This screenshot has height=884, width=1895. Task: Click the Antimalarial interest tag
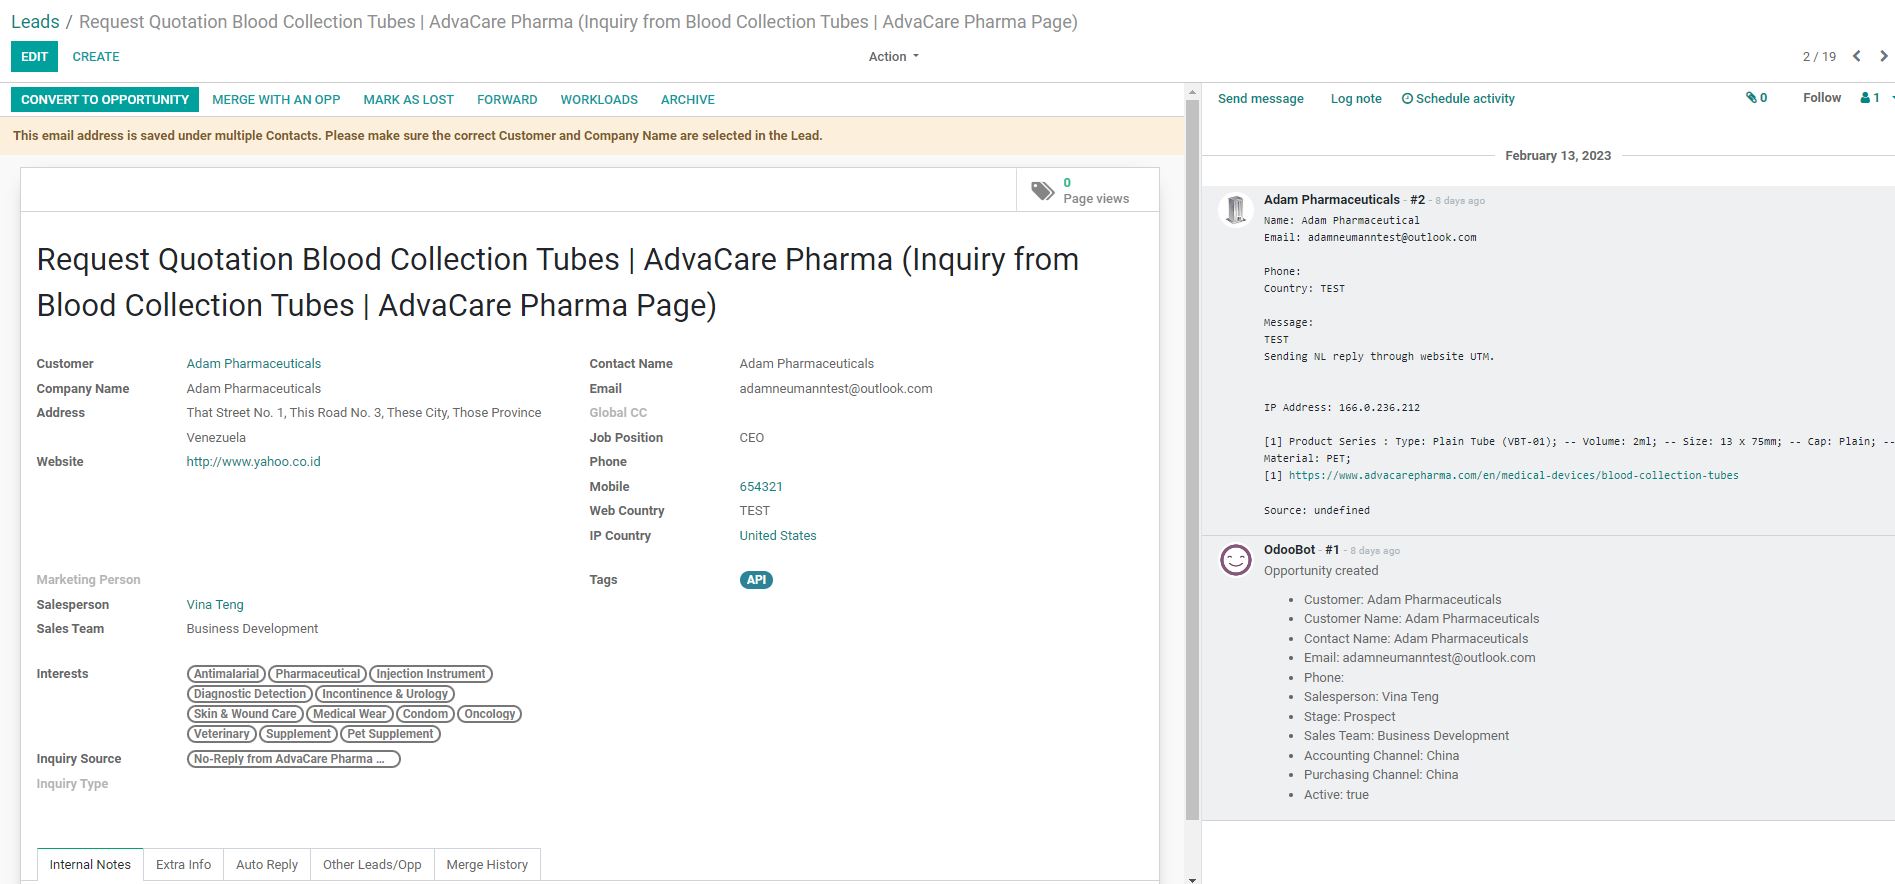[226, 674]
